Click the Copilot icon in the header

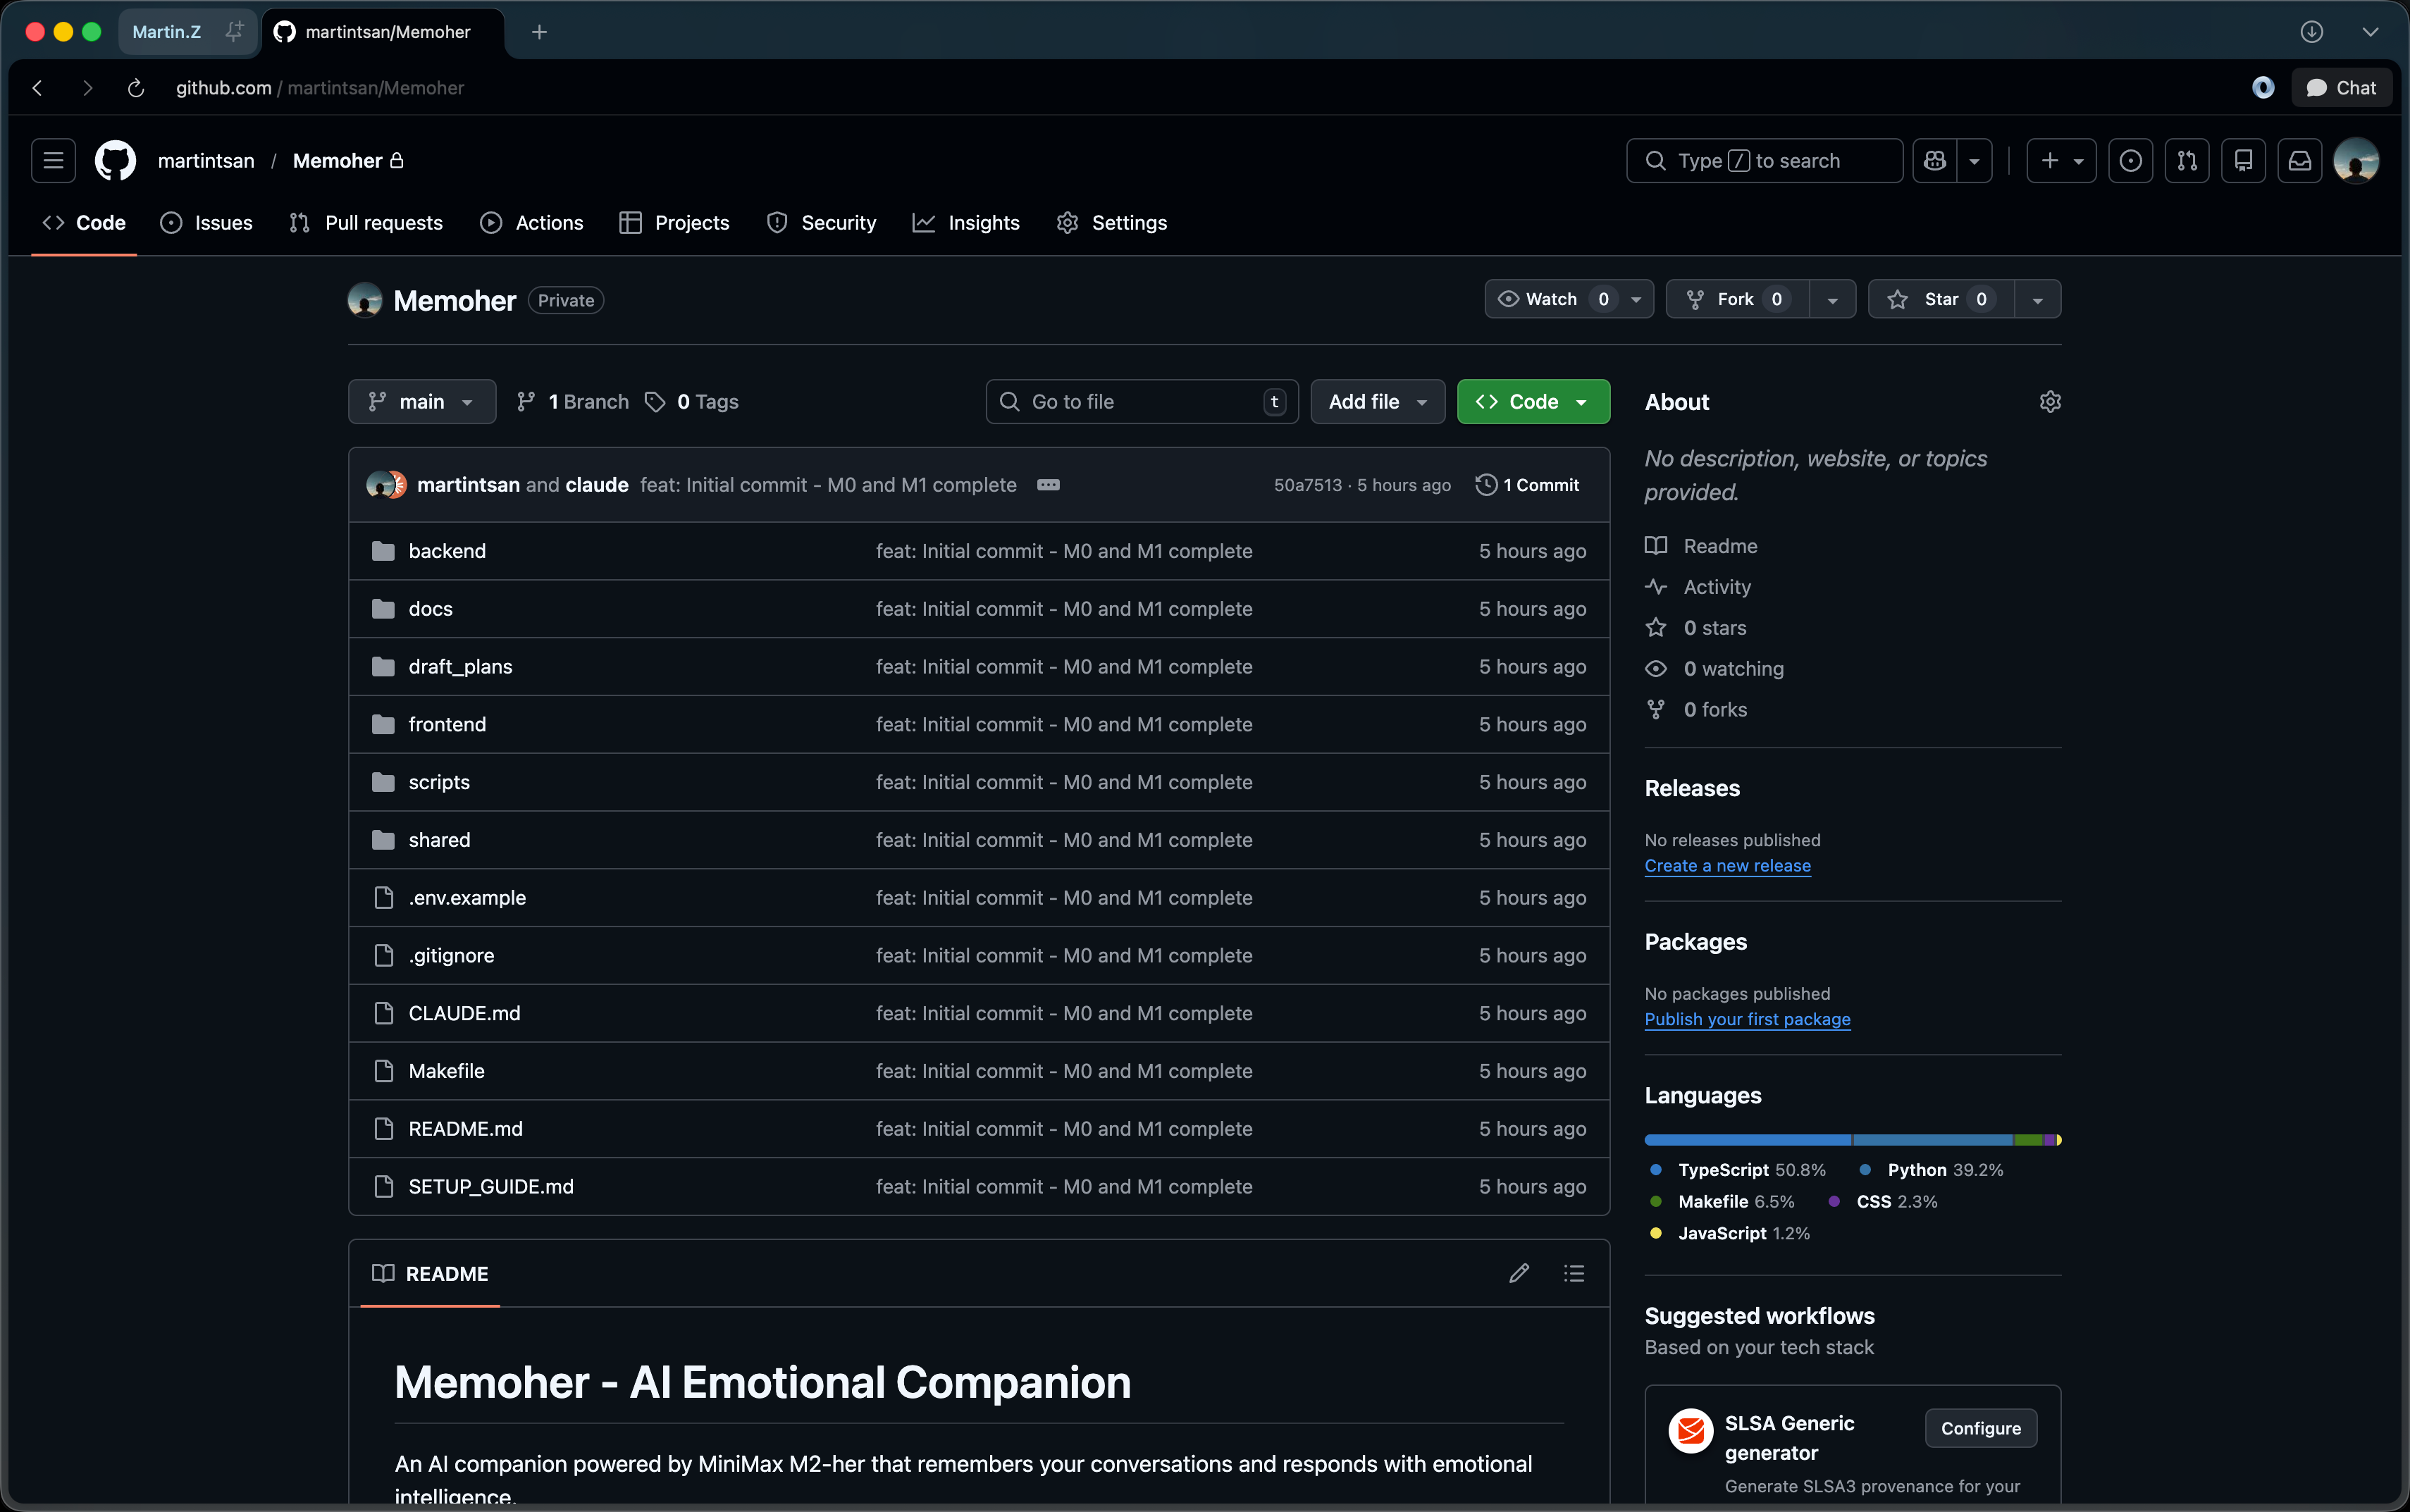[x=1936, y=160]
